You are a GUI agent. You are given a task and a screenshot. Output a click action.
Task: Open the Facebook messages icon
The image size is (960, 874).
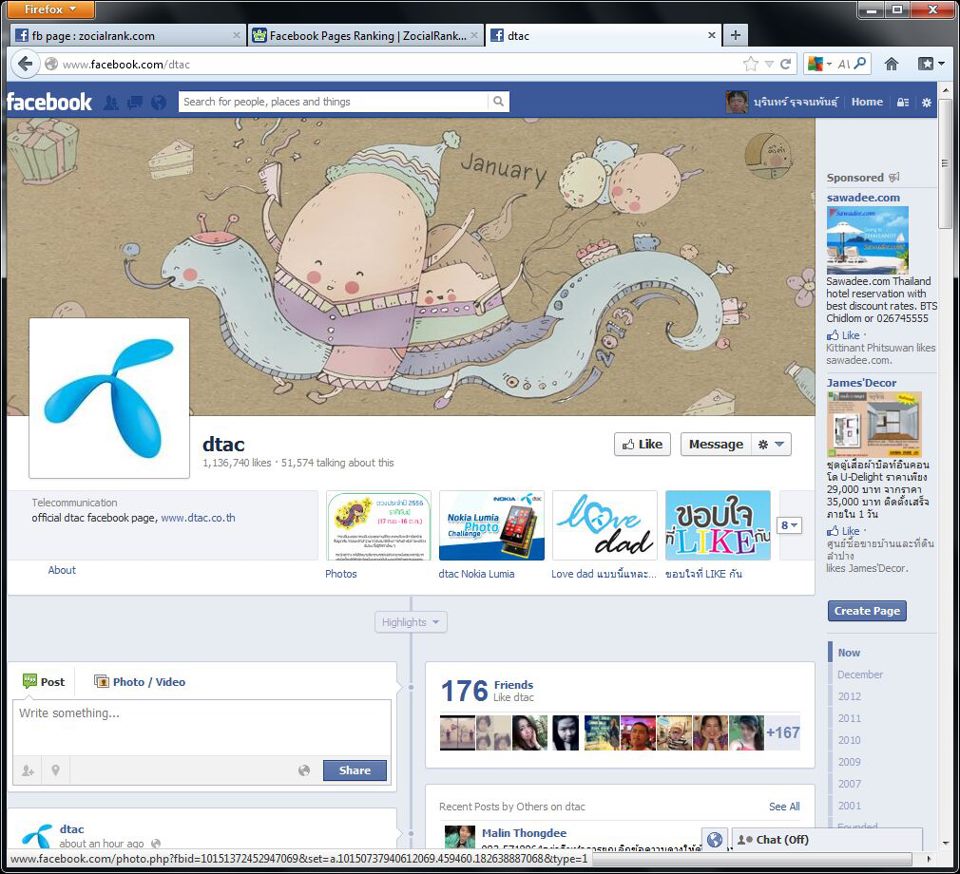pyautogui.click(x=134, y=102)
